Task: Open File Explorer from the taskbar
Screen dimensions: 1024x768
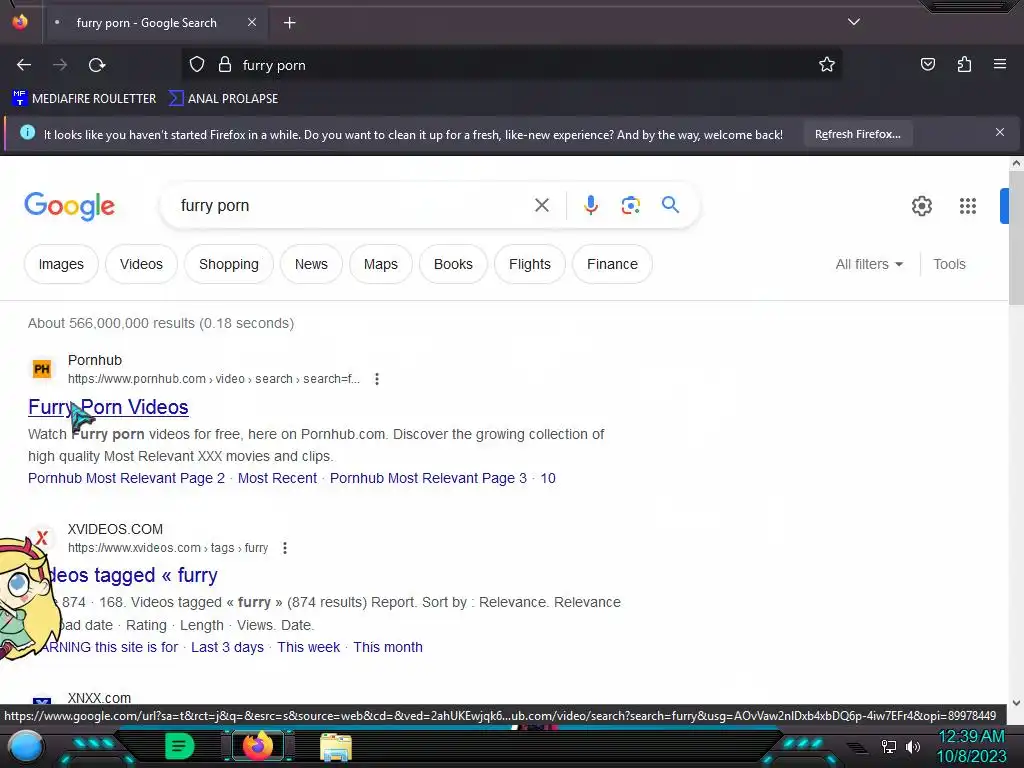Action: coord(336,747)
